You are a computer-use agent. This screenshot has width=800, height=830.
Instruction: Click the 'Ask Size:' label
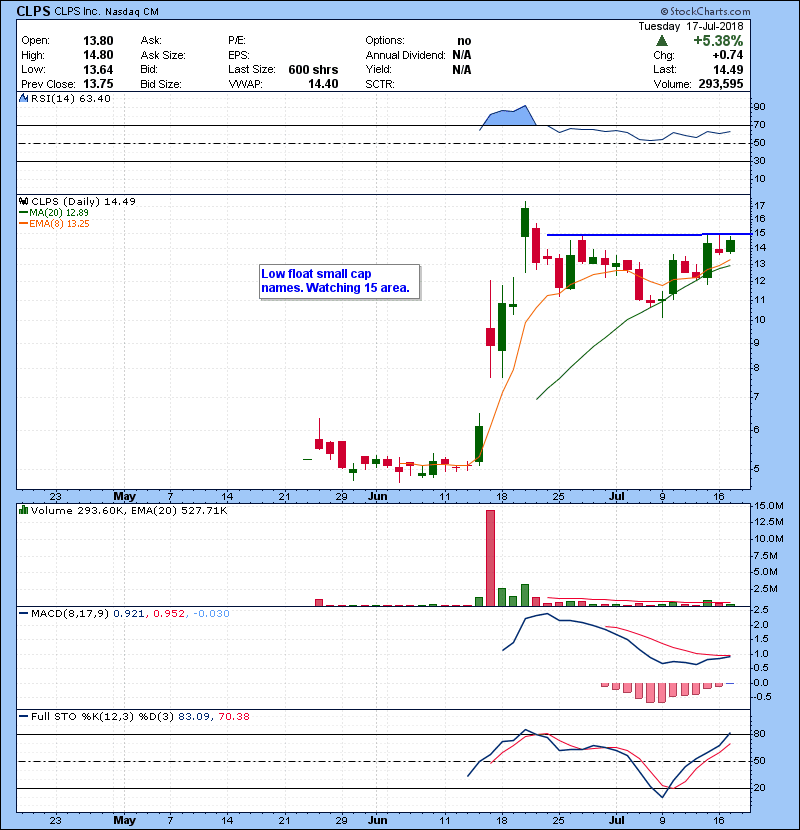click(x=163, y=55)
